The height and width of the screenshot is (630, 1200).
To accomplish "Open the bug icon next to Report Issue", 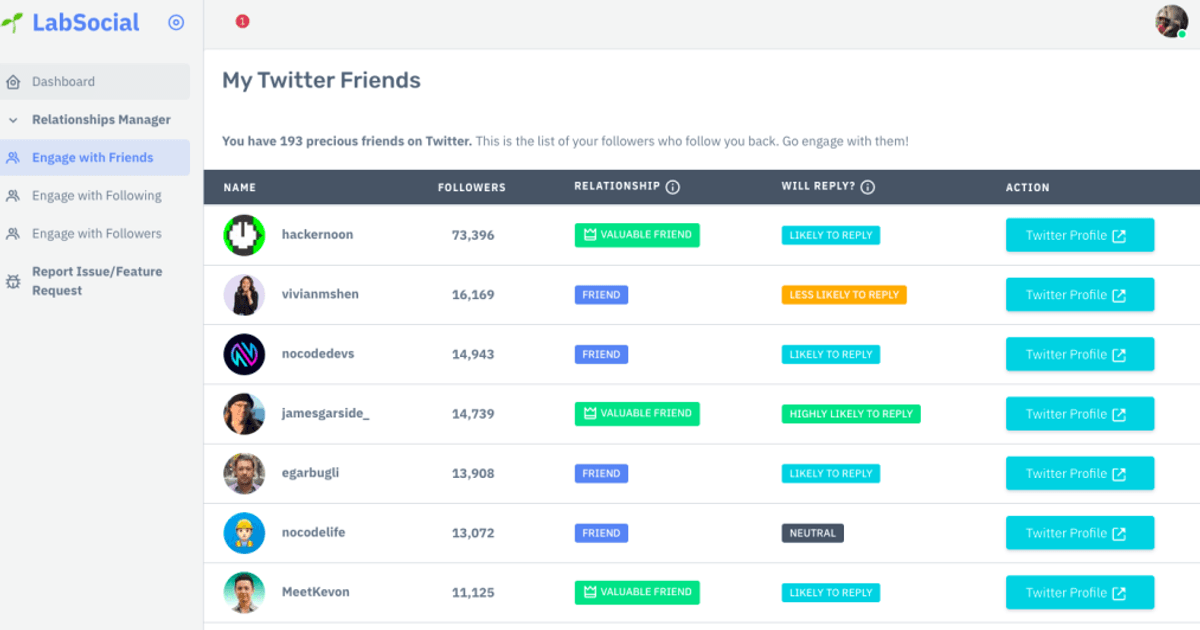I will click(x=14, y=281).
